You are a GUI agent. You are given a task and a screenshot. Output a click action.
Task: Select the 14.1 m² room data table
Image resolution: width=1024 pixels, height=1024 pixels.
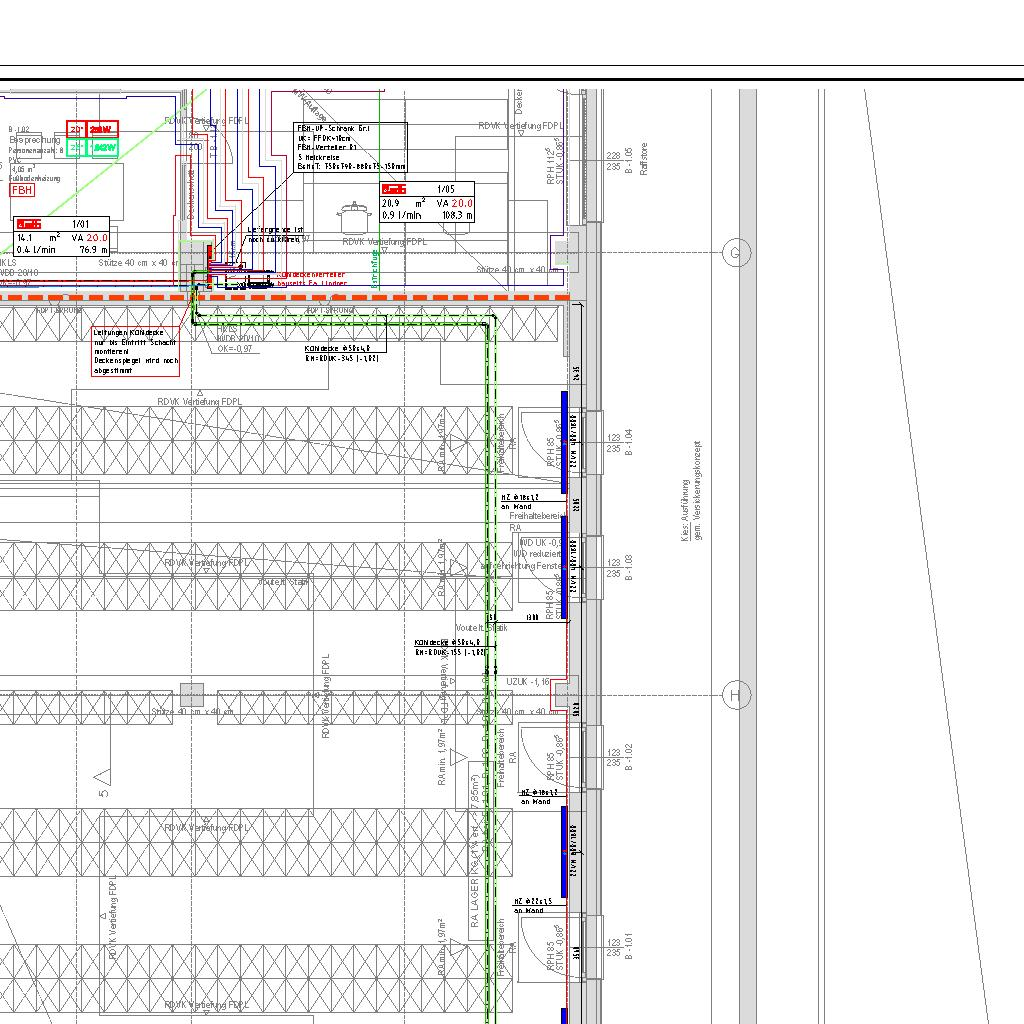(x=62, y=243)
